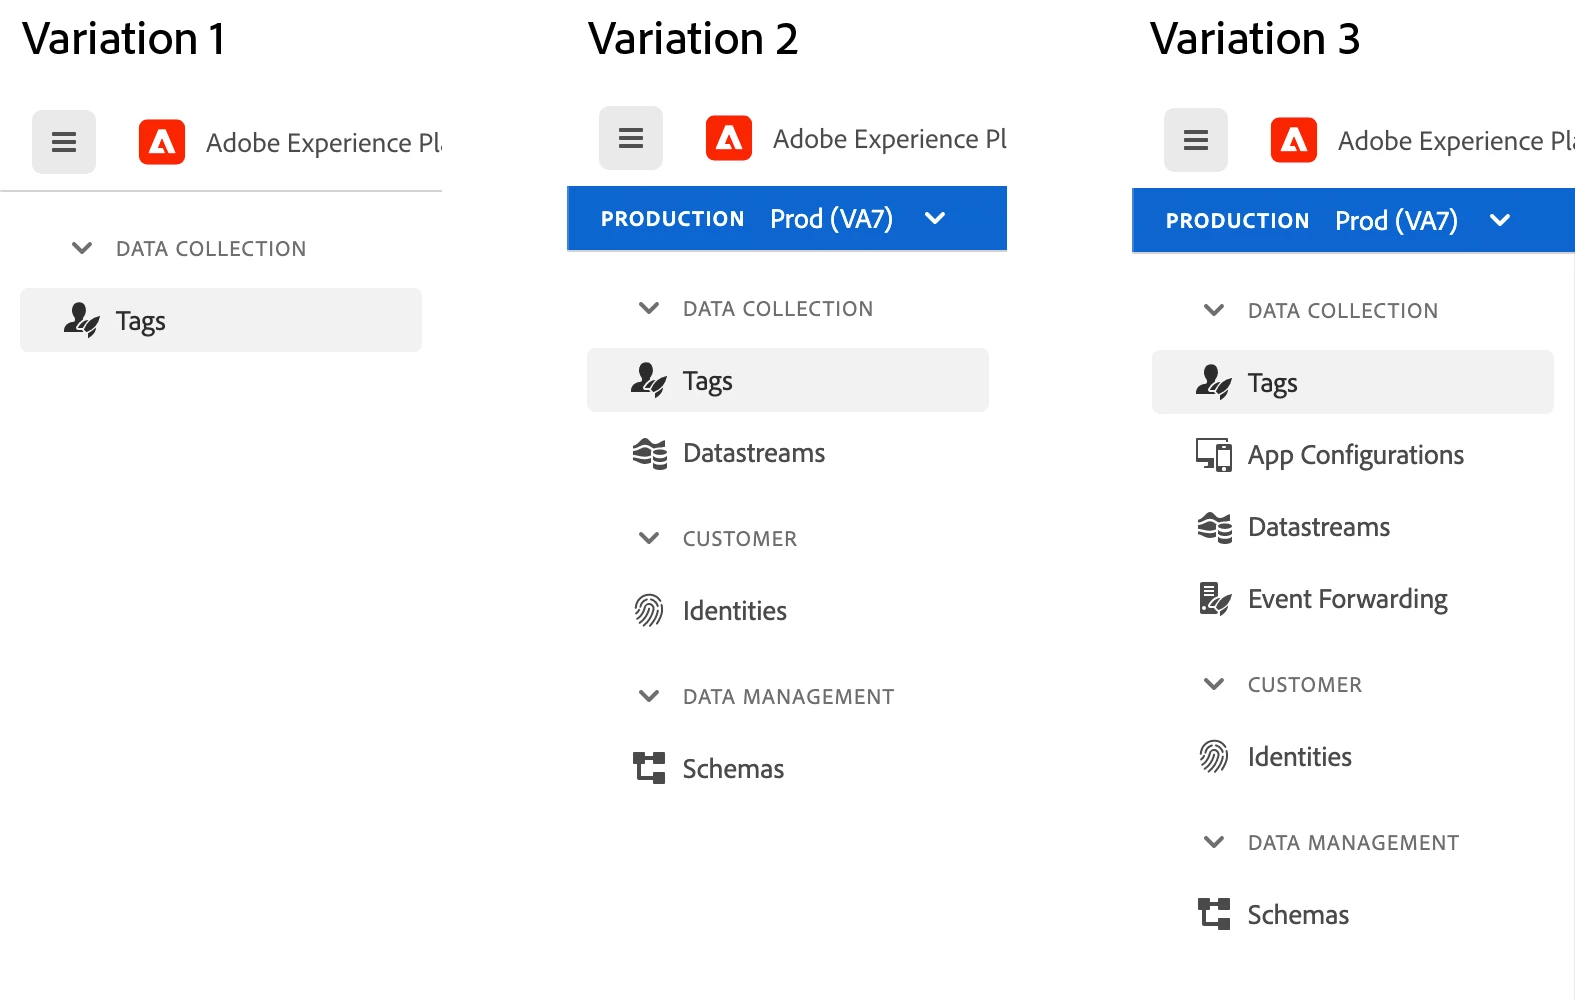This screenshot has width=1575, height=1000.
Task: Click the Event Forwarding icon
Action: pos(1214,599)
